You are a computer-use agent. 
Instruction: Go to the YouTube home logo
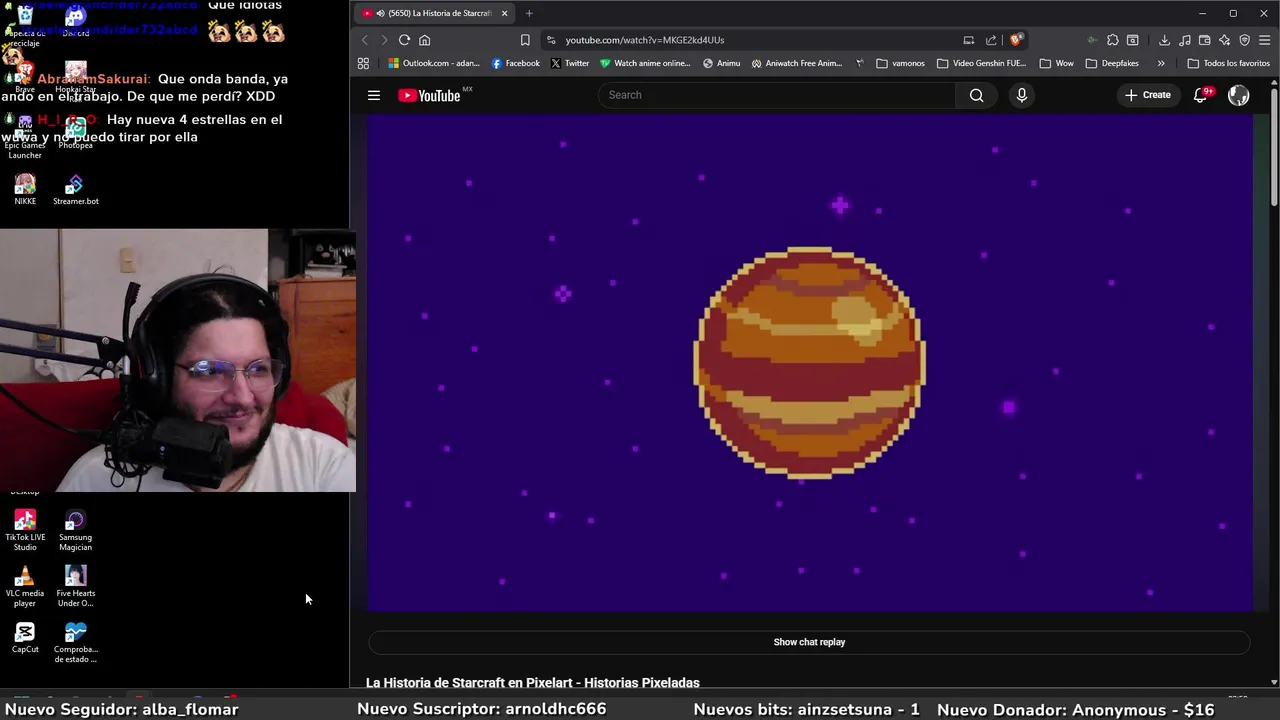(x=429, y=95)
